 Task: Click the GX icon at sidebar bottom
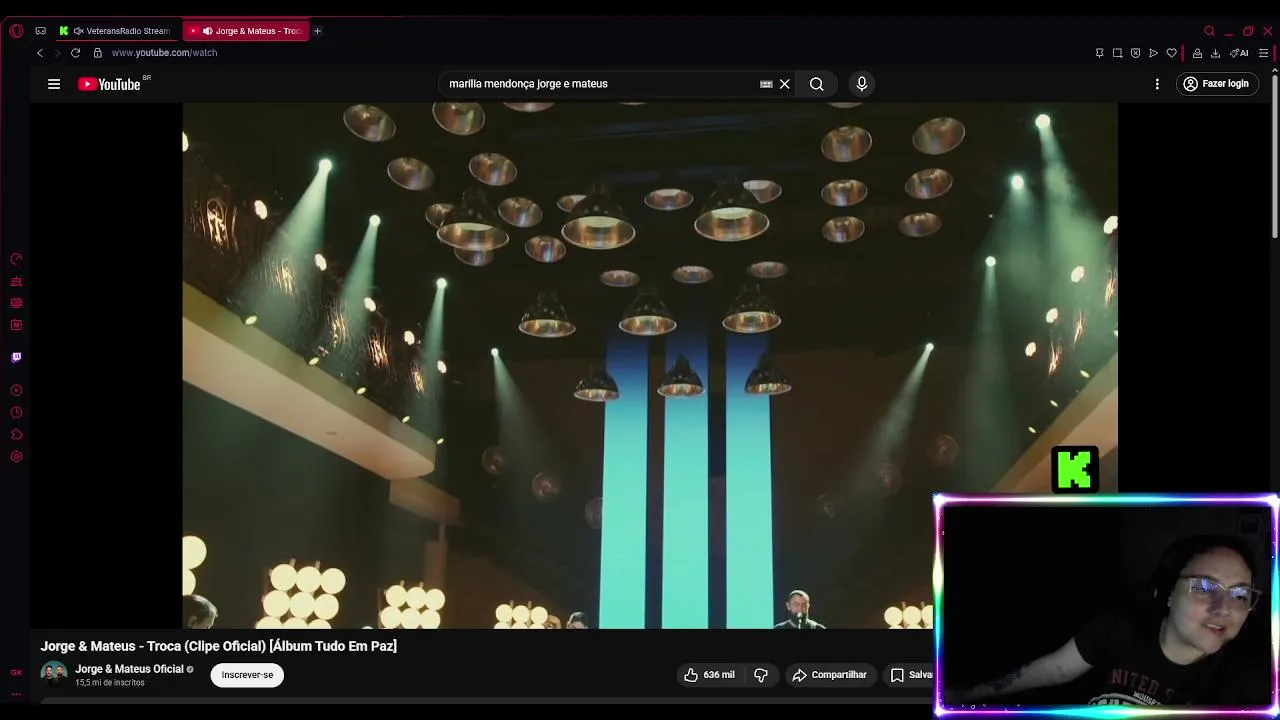click(x=16, y=673)
